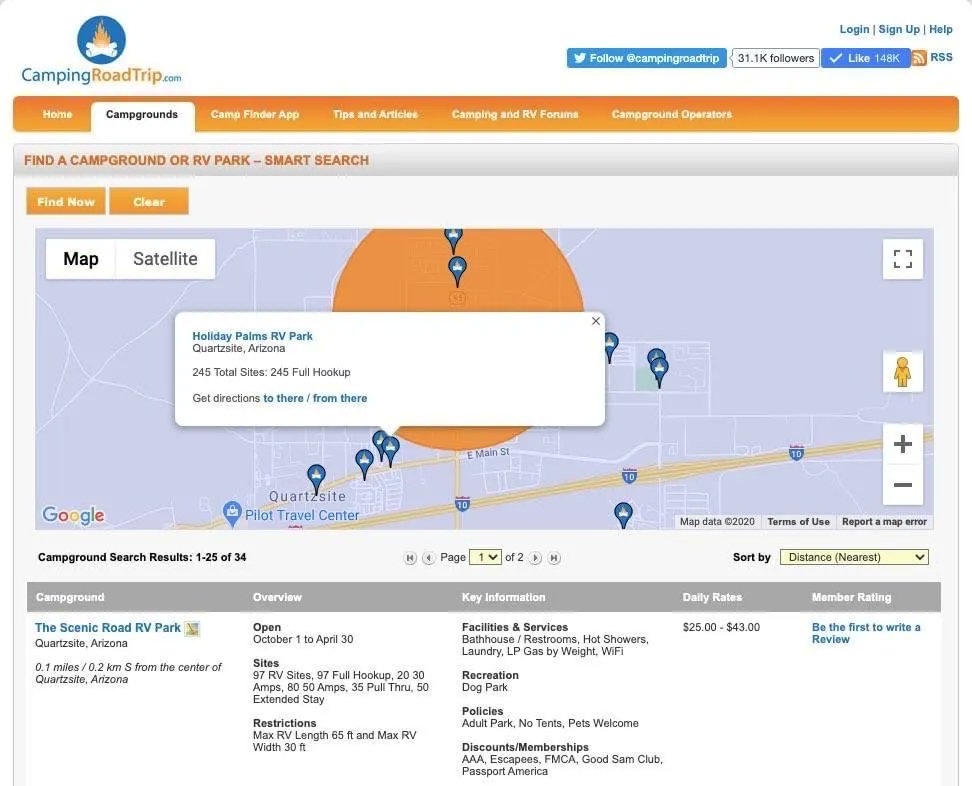Click Be the first to write a Review

(866, 633)
